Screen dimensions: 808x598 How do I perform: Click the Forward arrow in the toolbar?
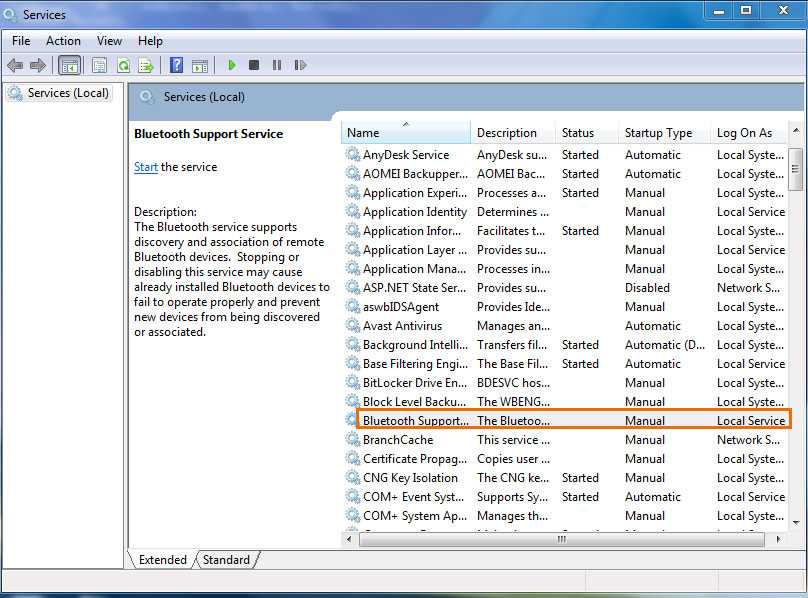click(38, 65)
